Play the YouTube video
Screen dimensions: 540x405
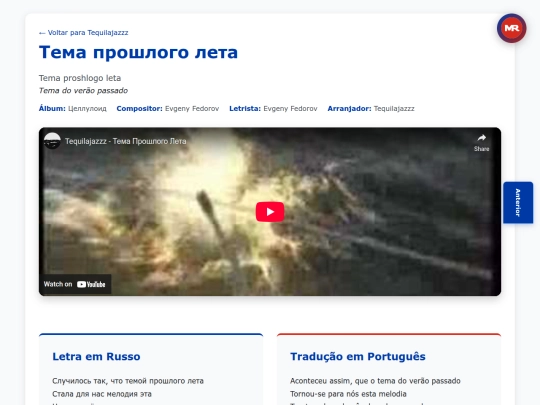270,212
